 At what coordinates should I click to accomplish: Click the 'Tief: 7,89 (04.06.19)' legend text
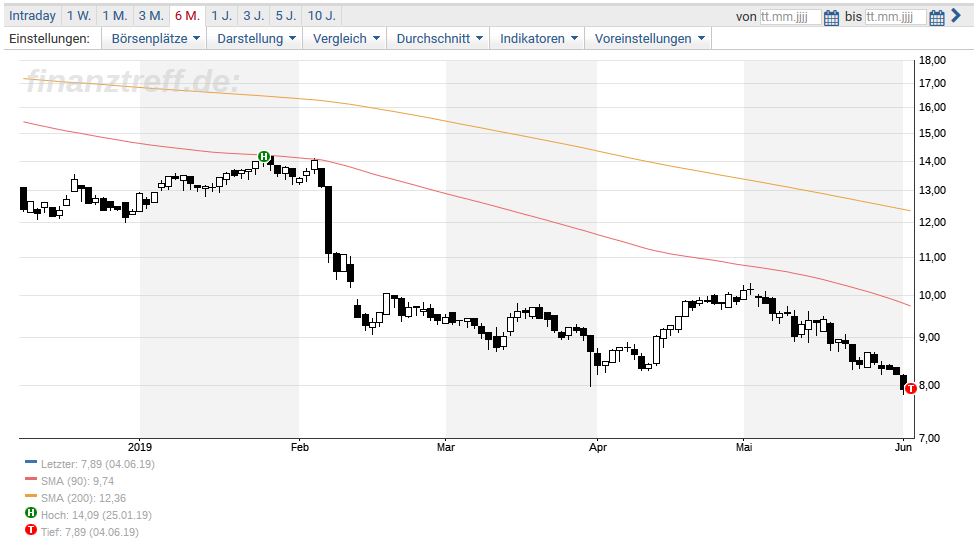click(x=90, y=532)
